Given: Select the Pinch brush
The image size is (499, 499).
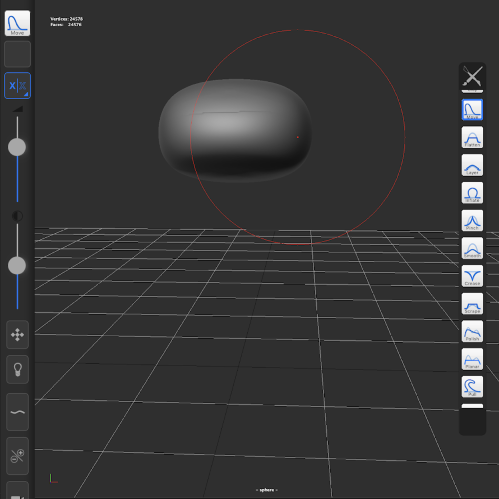Looking at the screenshot, I should pyautogui.click(x=472, y=220).
